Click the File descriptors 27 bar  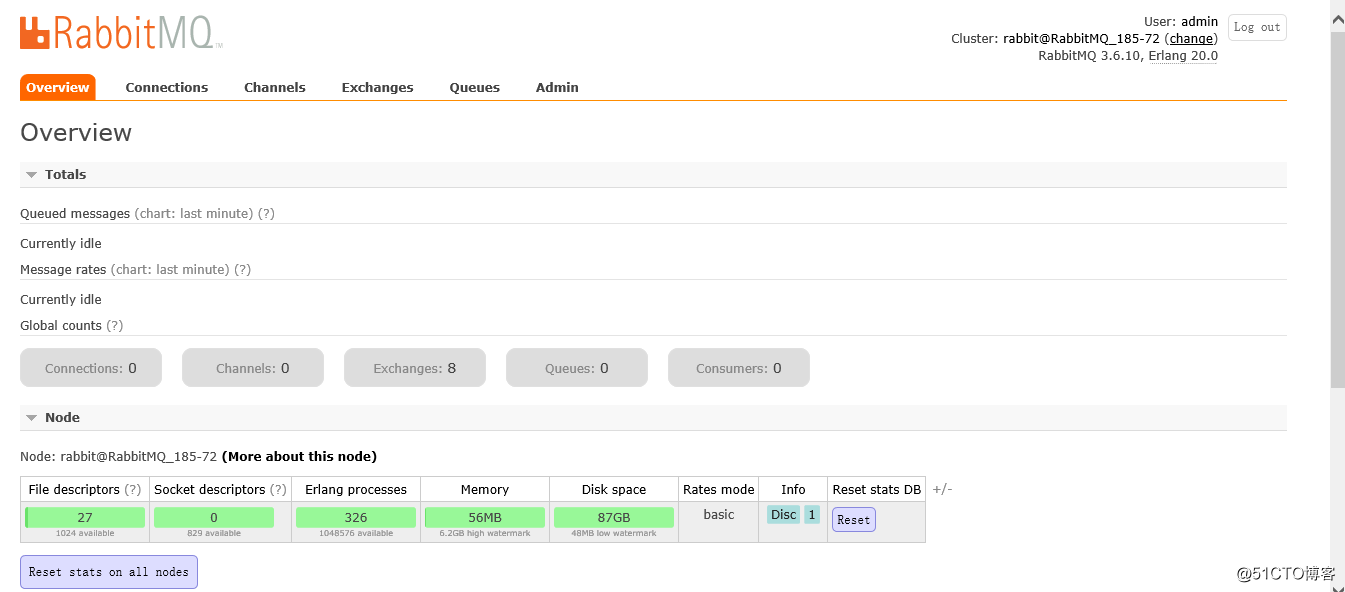[85, 517]
